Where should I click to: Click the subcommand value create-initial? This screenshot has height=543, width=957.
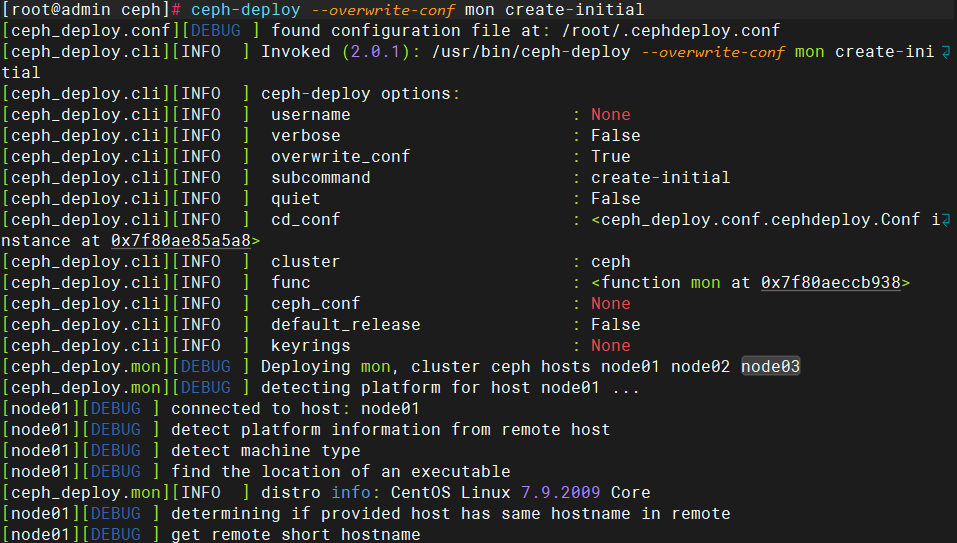[x=660, y=178]
